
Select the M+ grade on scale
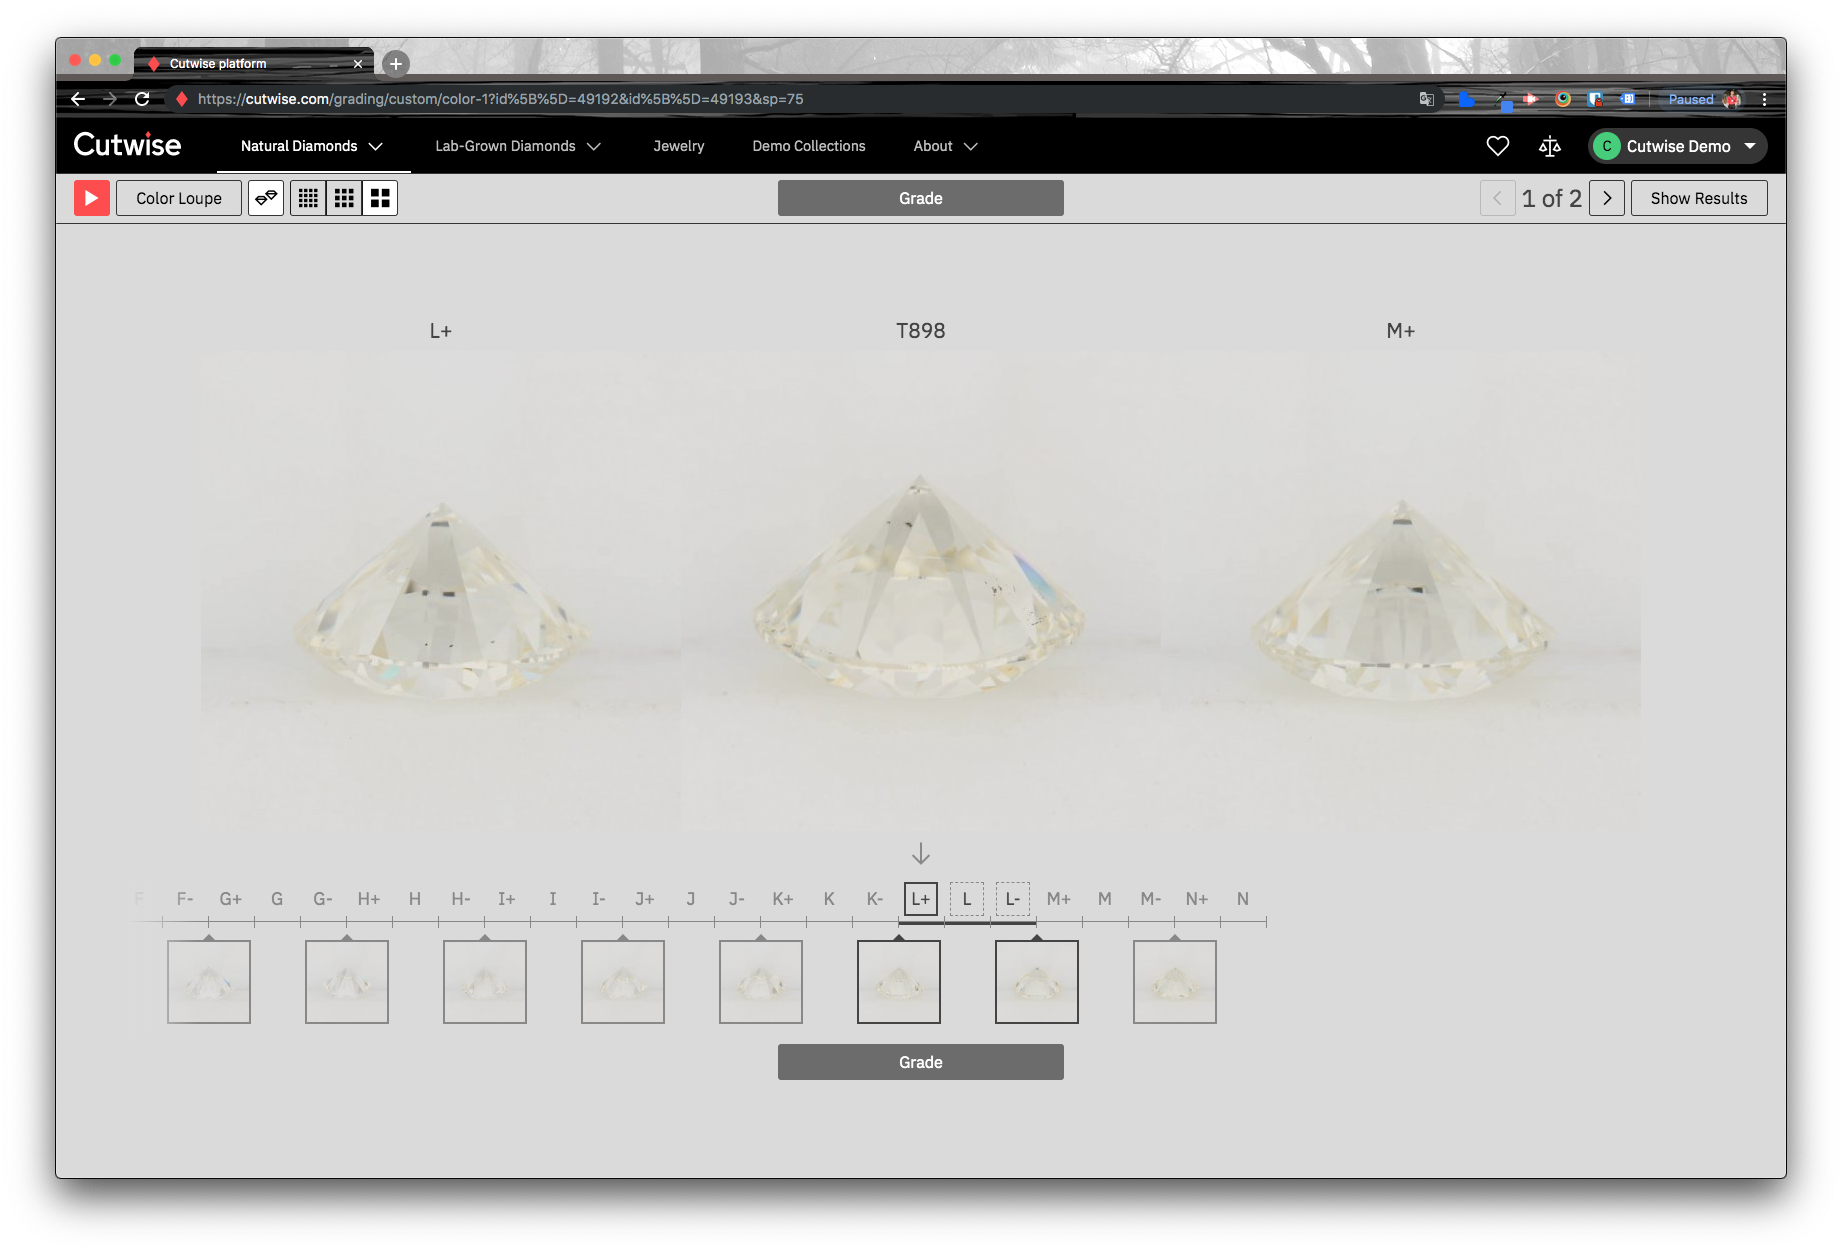[1058, 899]
